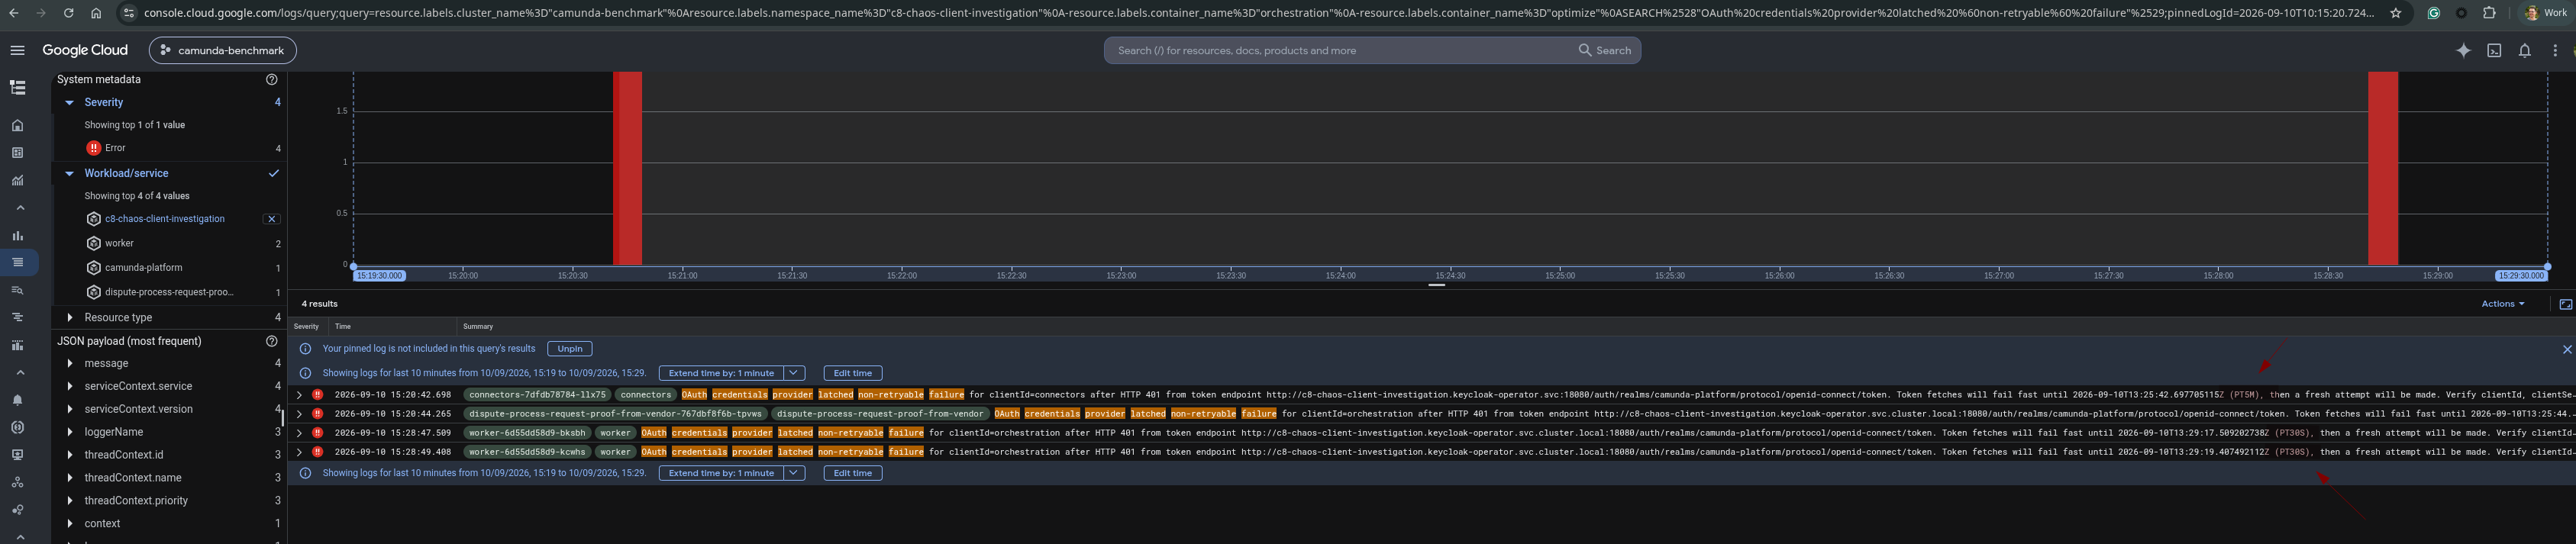Screen dimensions: 2576x544
Task: Toggle the Workload/service filter checkmark
Action: coord(273,173)
